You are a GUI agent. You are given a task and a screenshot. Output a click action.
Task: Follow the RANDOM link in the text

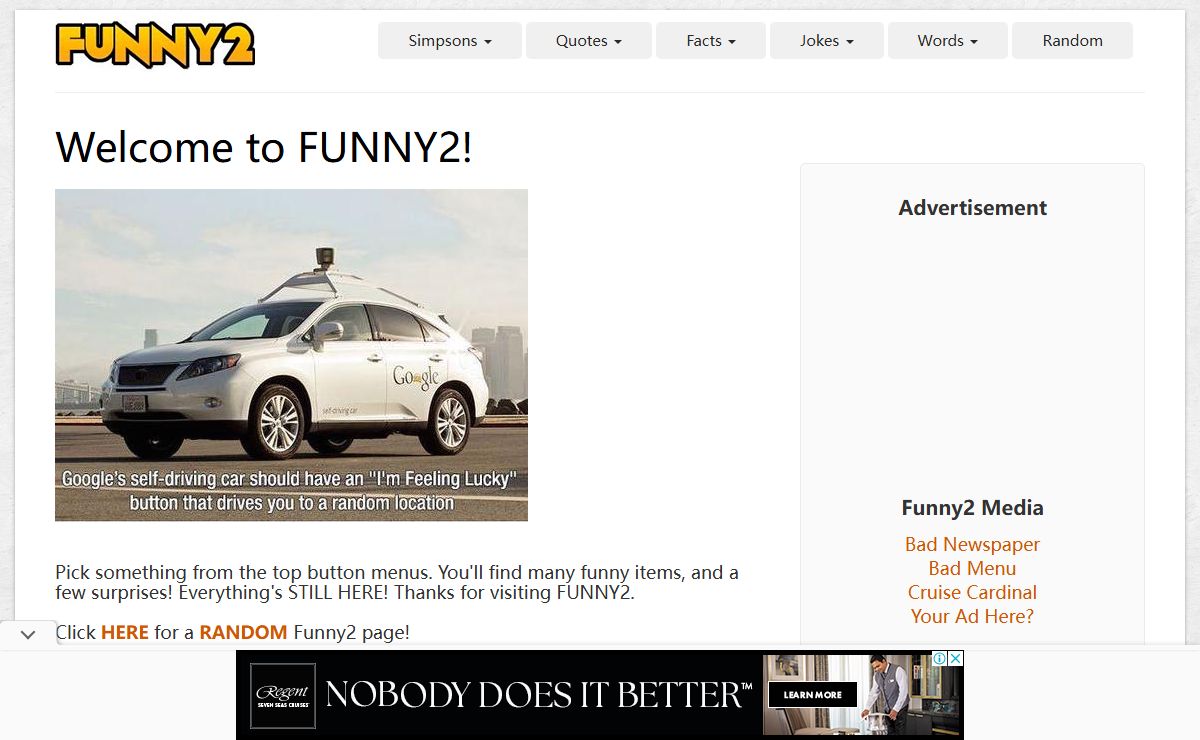coord(243,632)
